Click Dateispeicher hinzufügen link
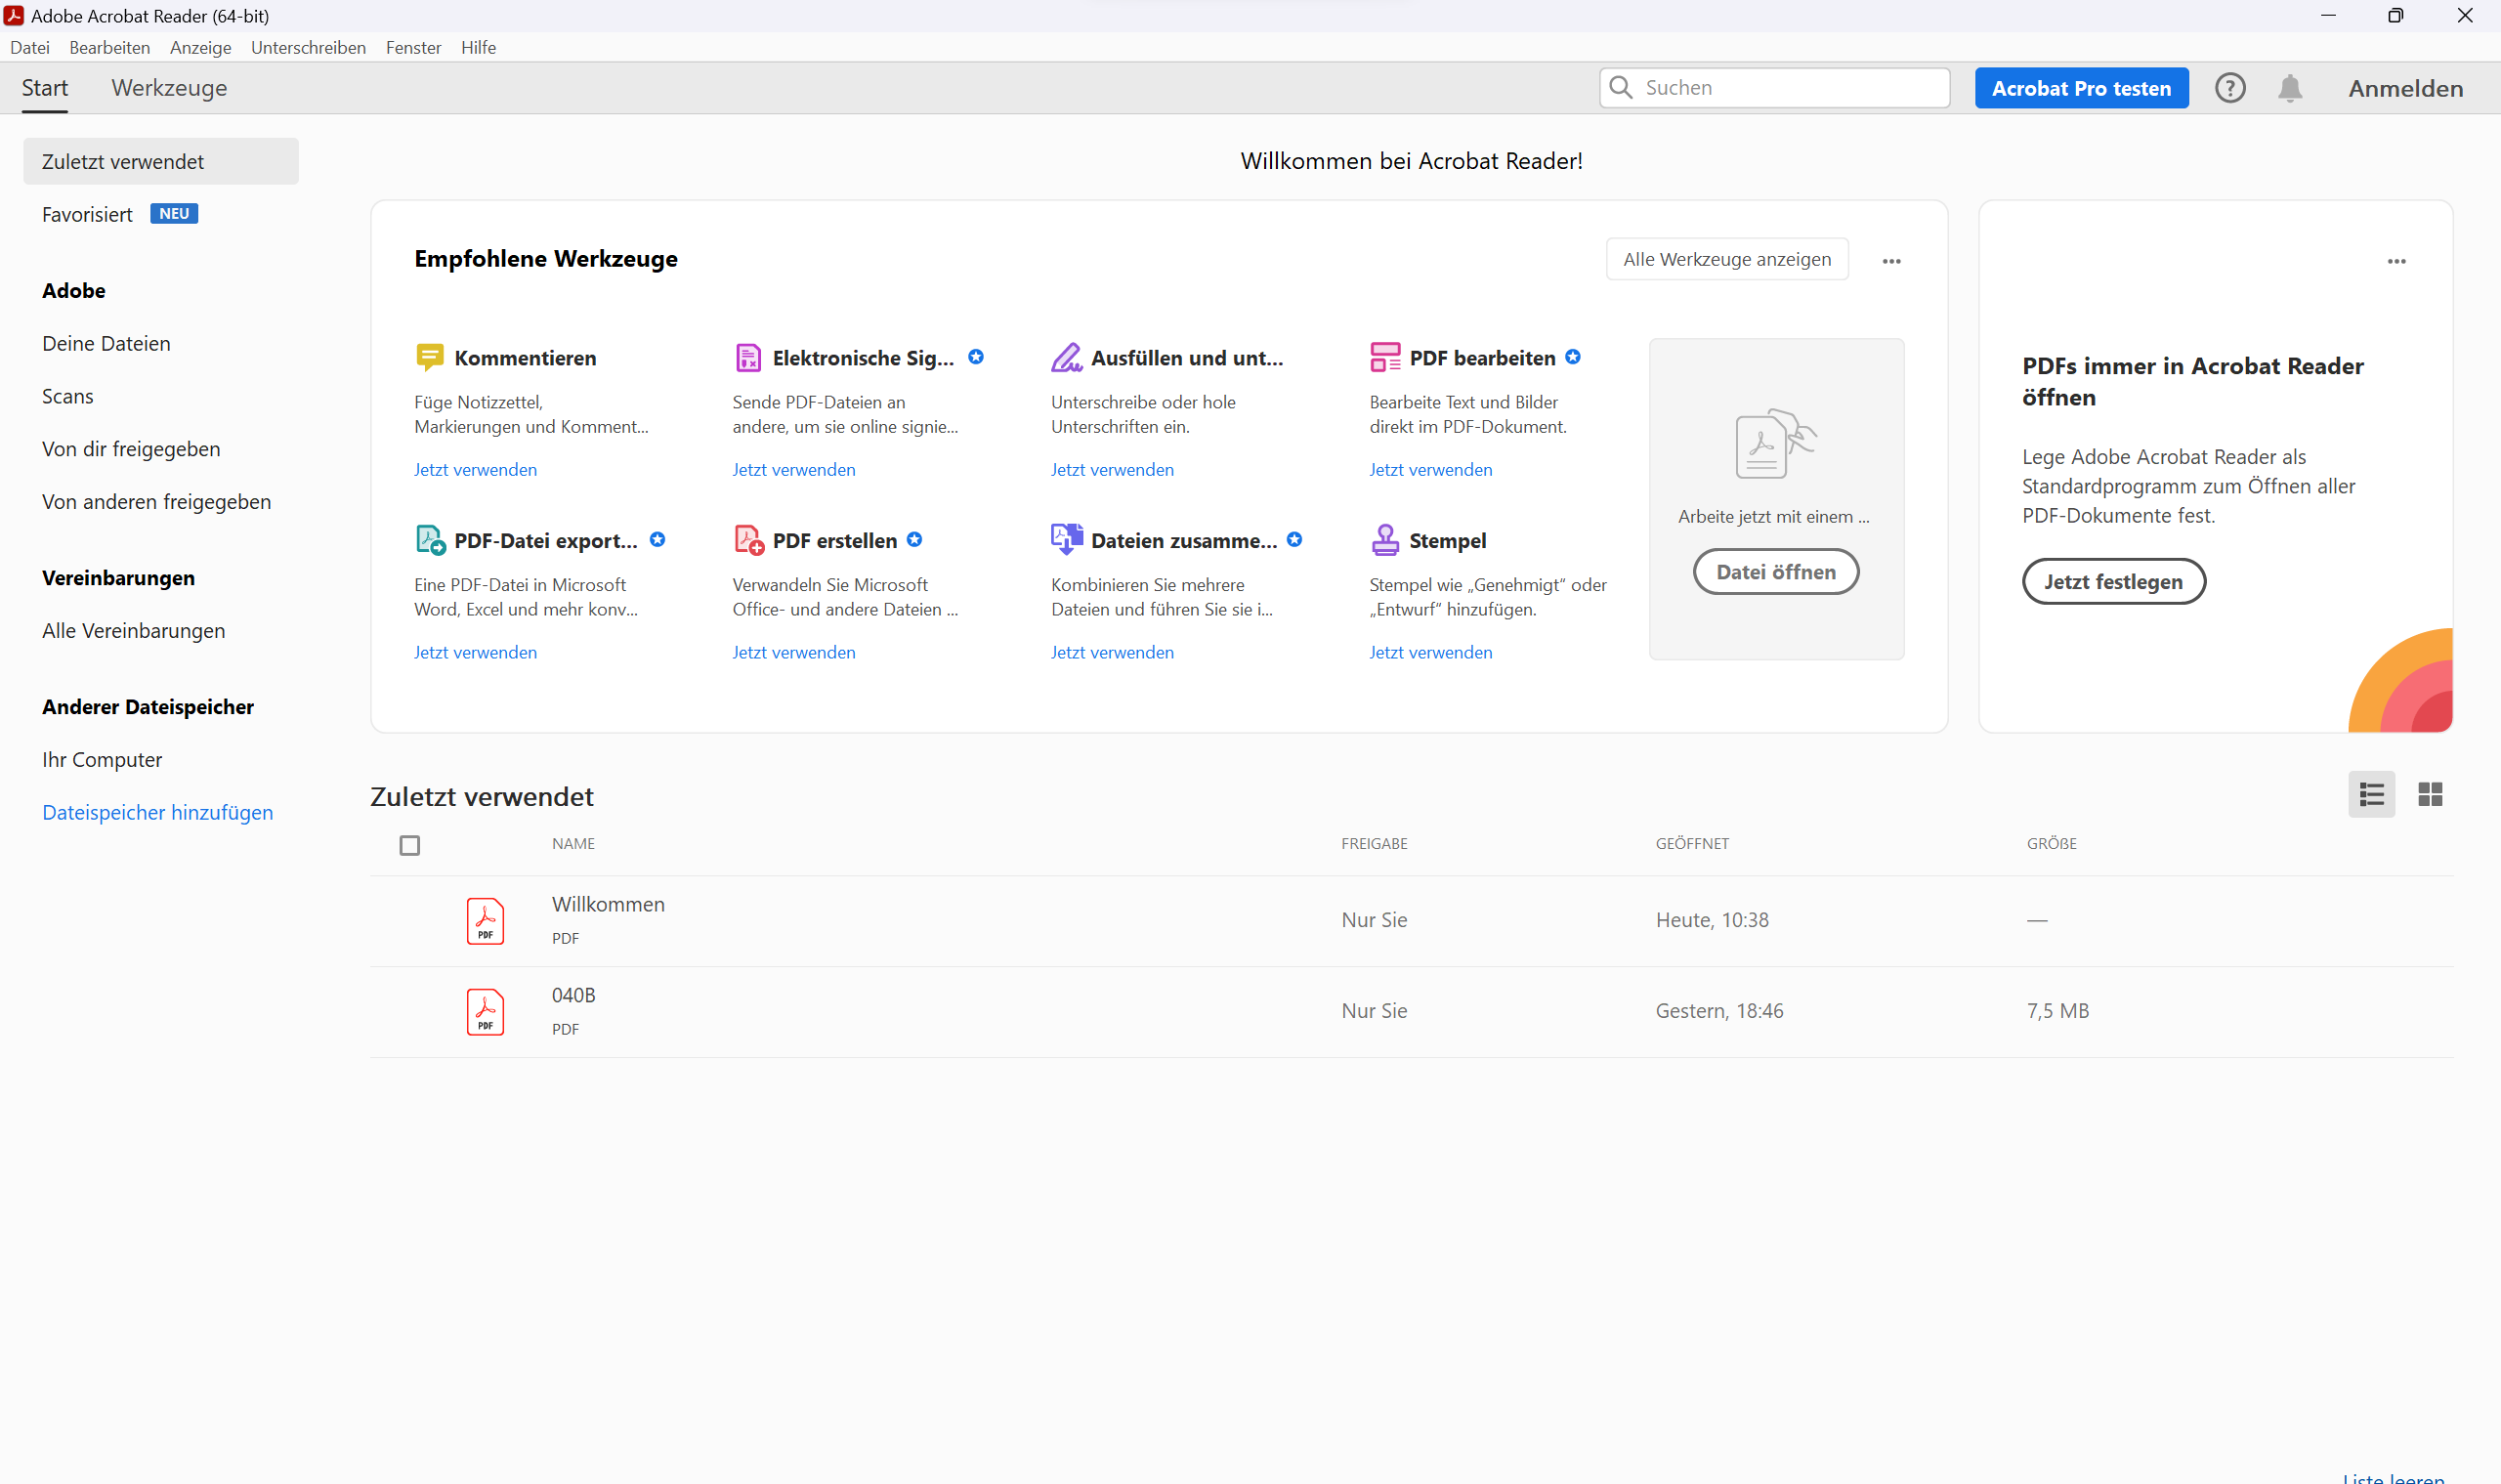2501x1484 pixels. pos(157,812)
